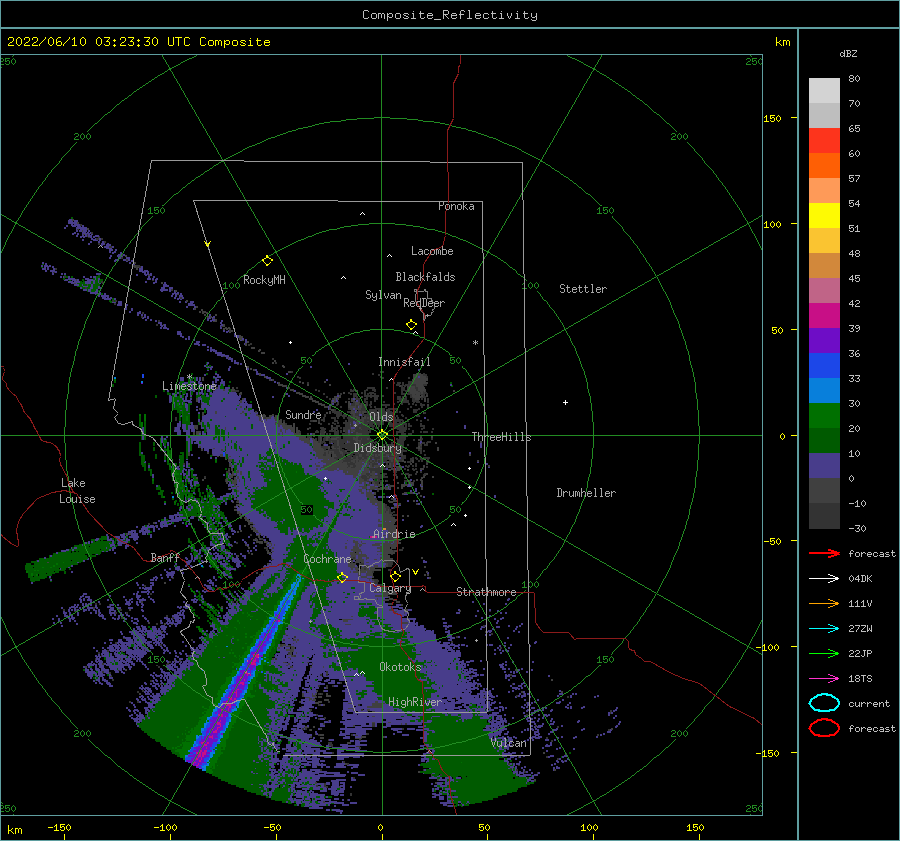Click the cyan 27ZW arrow icon
Viewport: 900px width, 841px height.
(824, 629)
